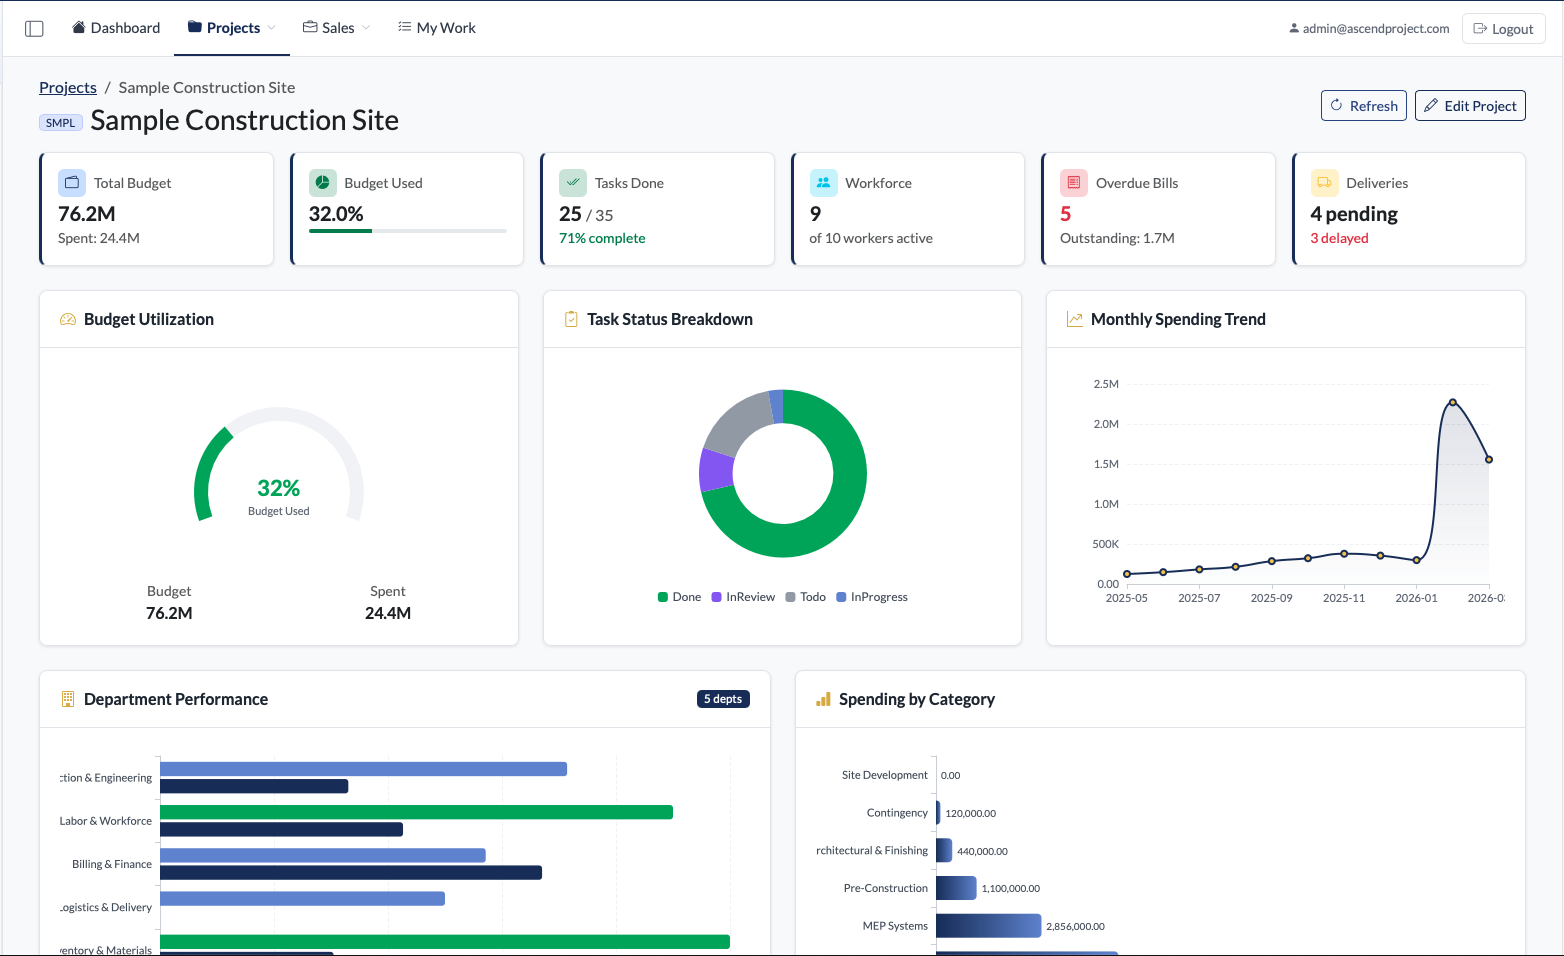Click the Logout button
1564x956 pixels.
[1504, 29]
